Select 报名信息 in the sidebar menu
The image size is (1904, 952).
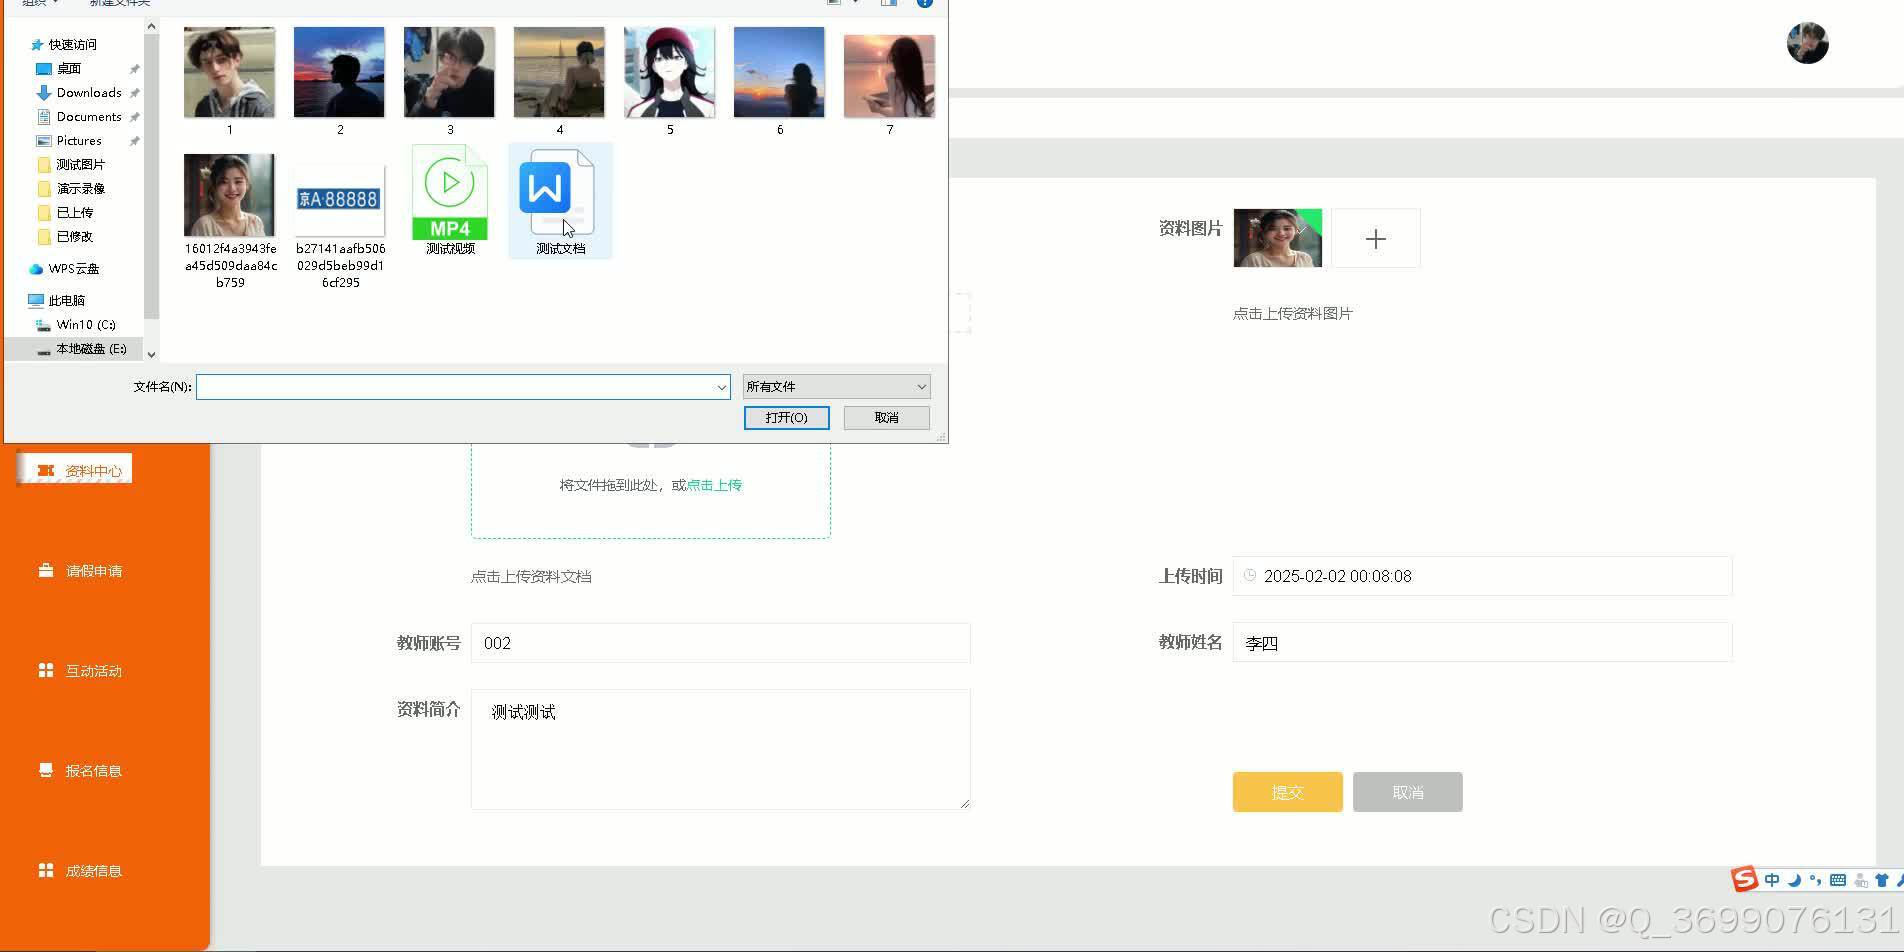click(x=45, y=770)
